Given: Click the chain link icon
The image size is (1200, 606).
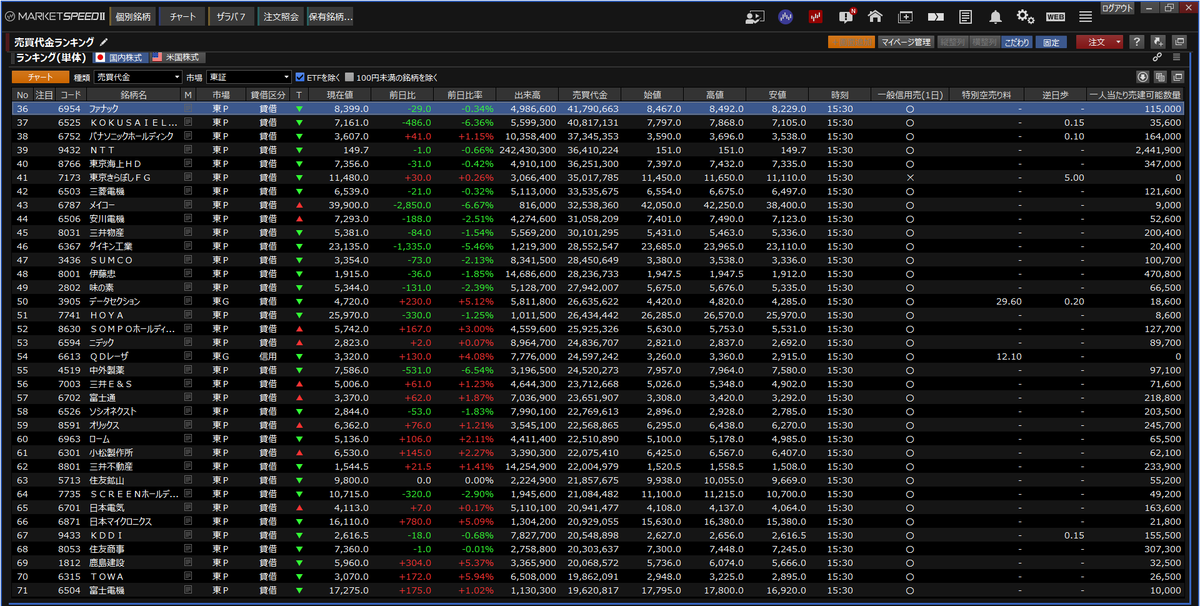Looking at the screenshot, I should point(1156,58).
